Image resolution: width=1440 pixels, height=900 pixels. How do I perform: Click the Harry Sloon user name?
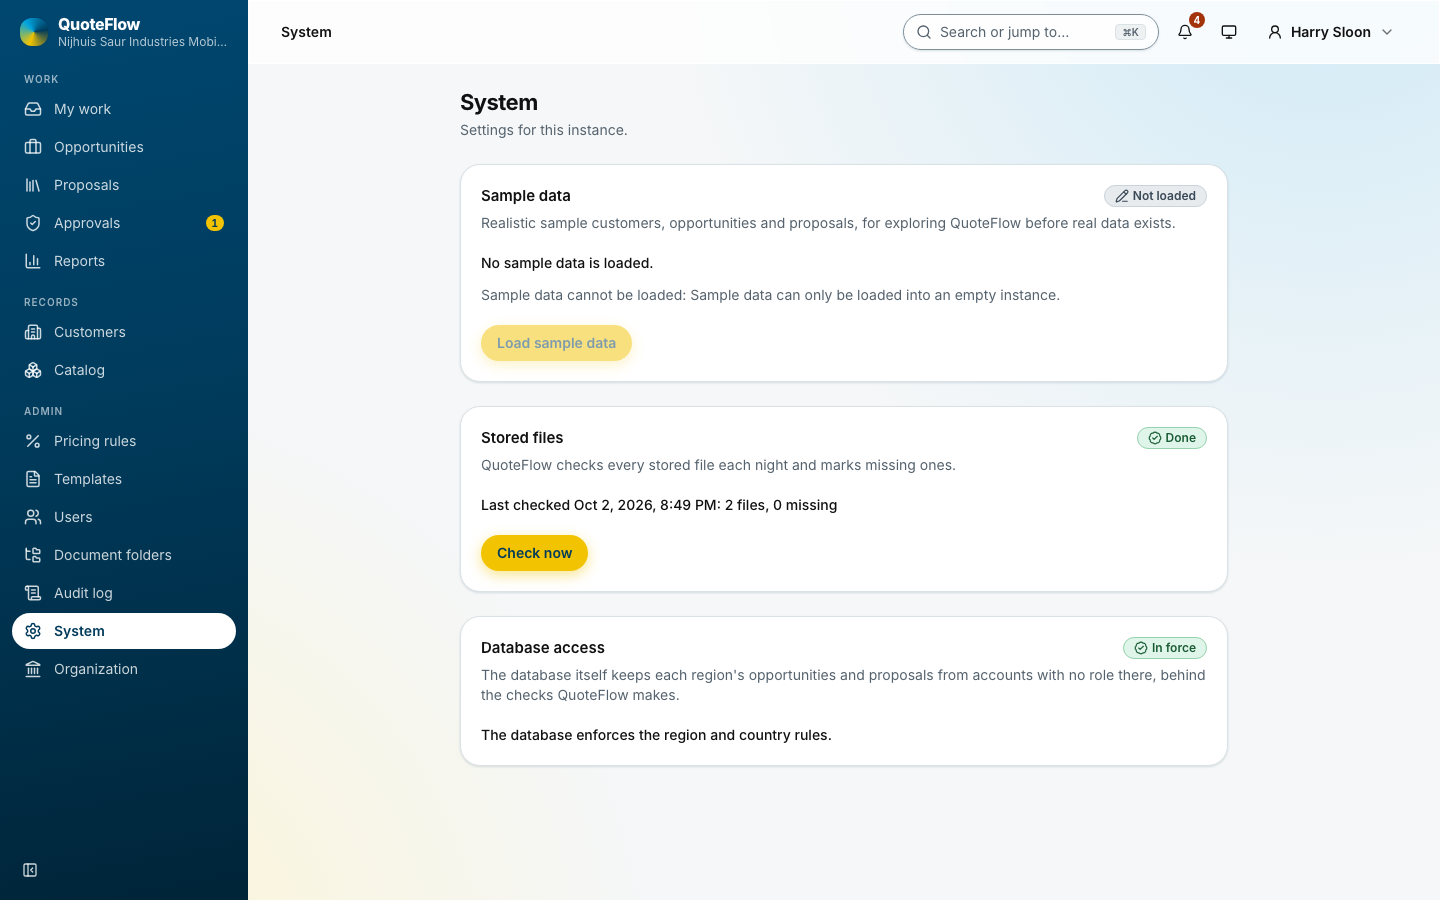point(1330,32)
